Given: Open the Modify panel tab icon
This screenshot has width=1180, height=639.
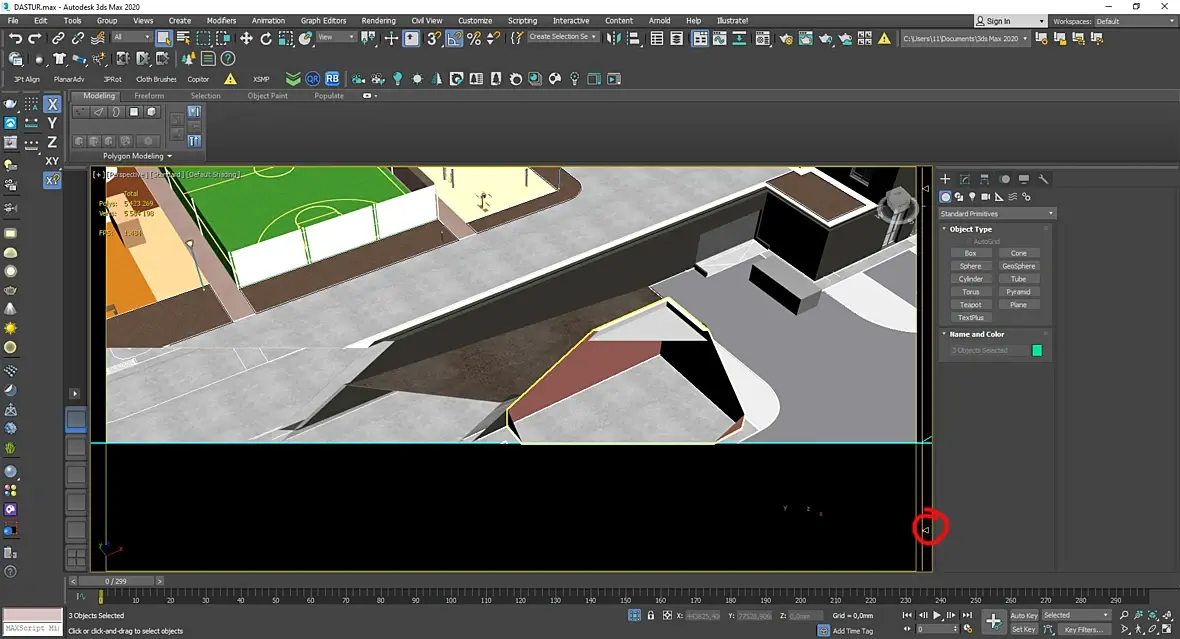Looking at the screenshot, I should tap(965, 179).
